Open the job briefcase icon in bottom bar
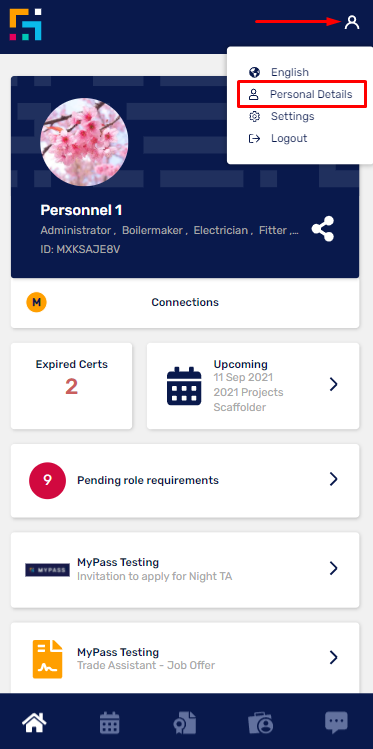Viewport: 373px width, 749px height. [x=261, y=723]
